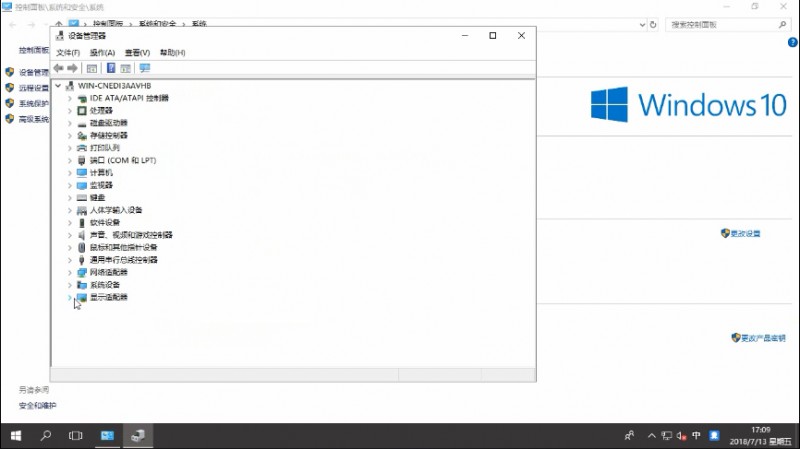This screenshot has width=800, height=449.
Task: Click the 通用串行总线控制器 USB icon
Action: (x=82, y=260)
